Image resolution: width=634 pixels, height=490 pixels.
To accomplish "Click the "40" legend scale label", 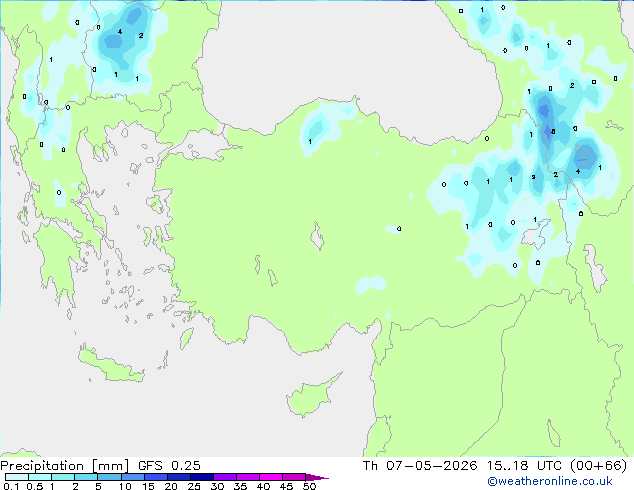I will [263, 486].
